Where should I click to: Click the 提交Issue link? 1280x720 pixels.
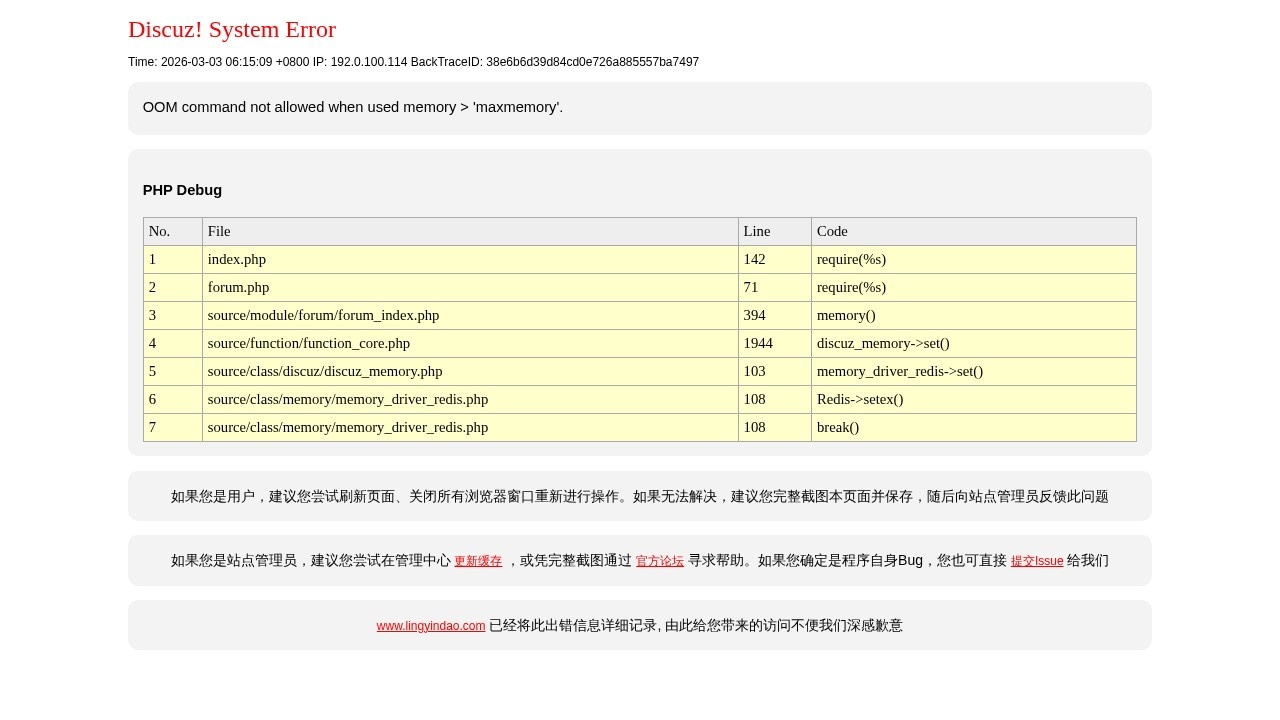1037,561
